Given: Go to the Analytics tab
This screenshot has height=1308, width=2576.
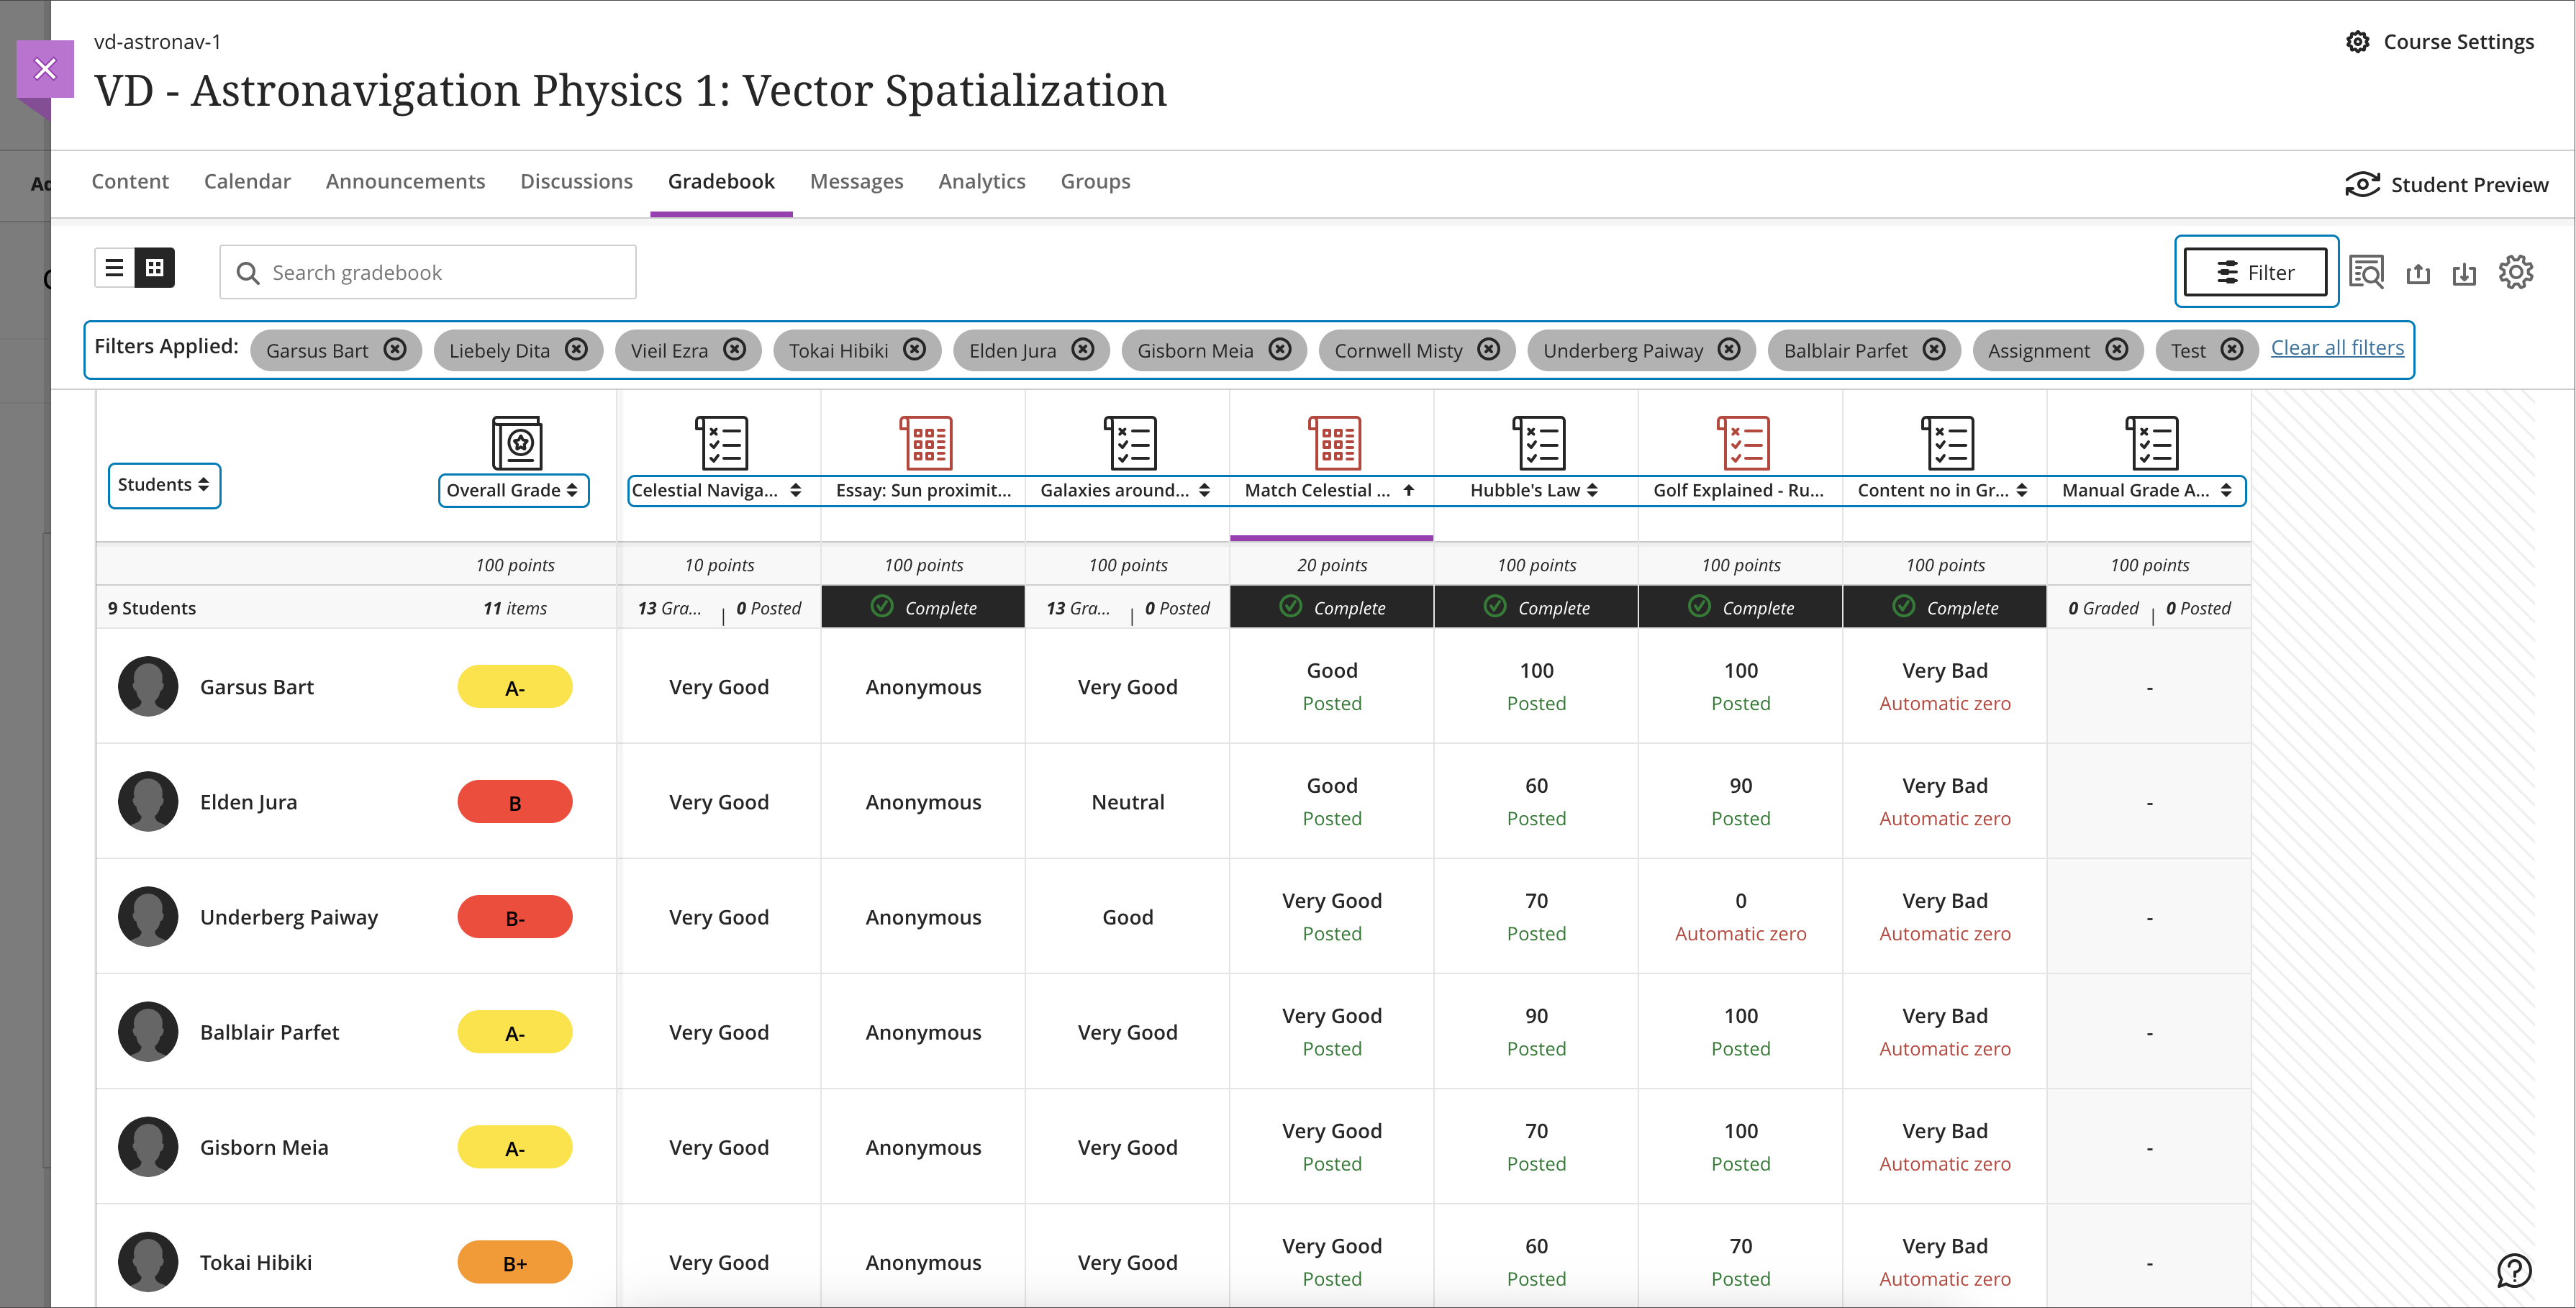Looking at the screenshot, I should pos(981,181).
